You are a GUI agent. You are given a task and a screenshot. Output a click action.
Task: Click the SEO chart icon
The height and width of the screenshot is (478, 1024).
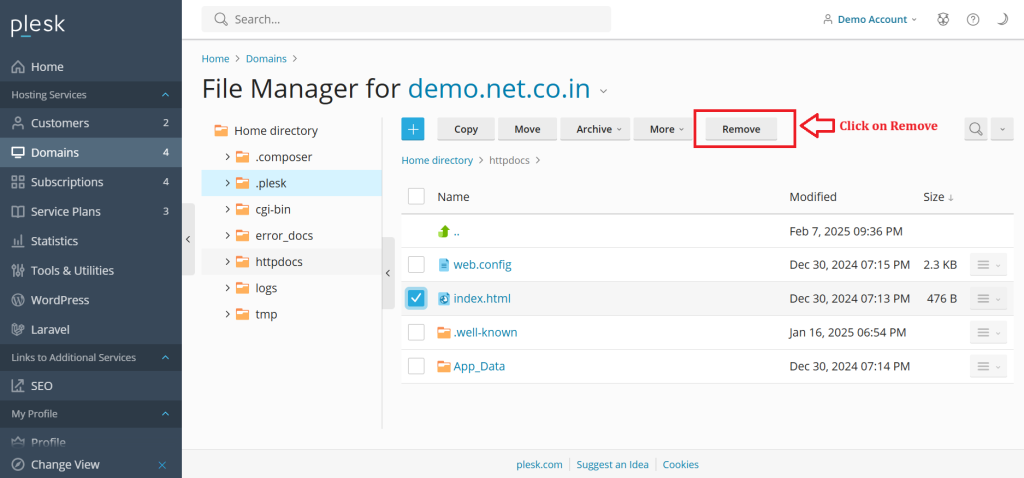point(18,386)
